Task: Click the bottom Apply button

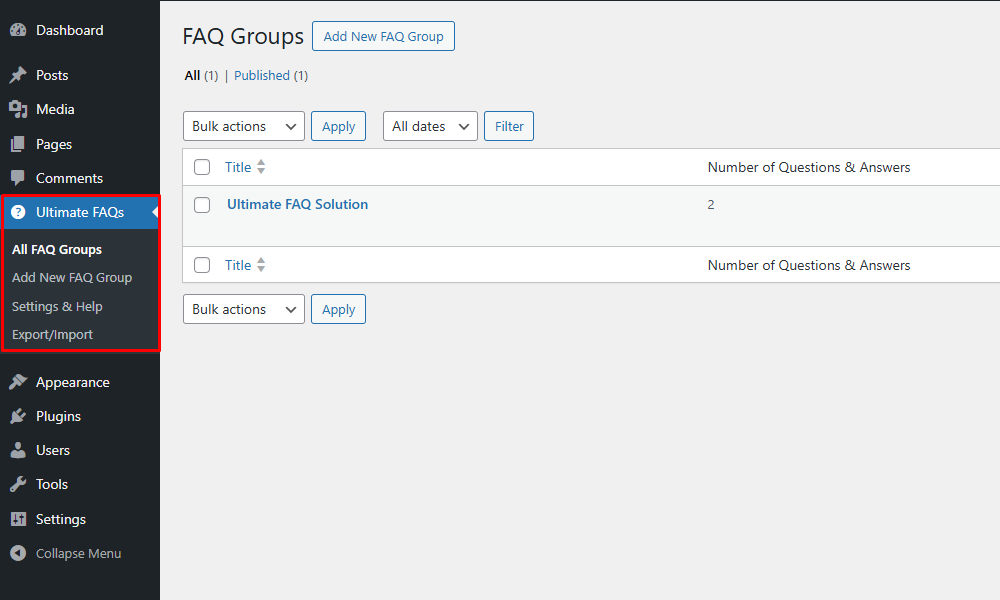Action: (339, 309)
